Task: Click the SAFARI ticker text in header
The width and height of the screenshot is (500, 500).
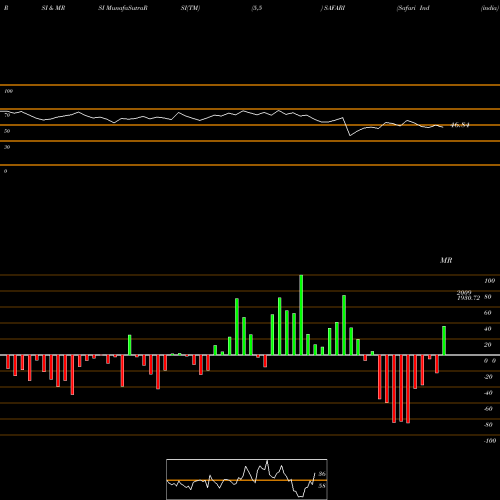Action: click(x=334, y=8)
